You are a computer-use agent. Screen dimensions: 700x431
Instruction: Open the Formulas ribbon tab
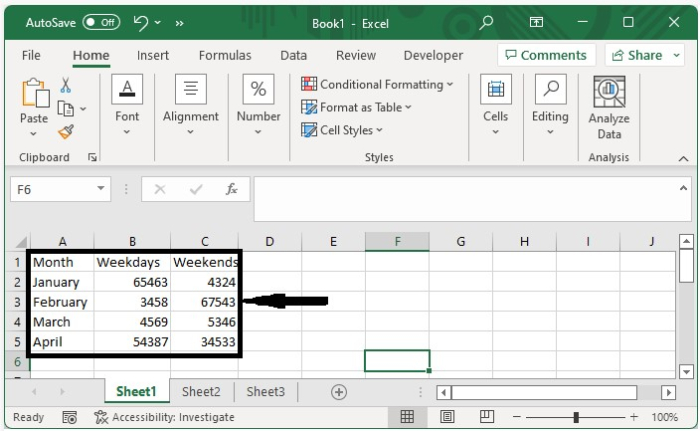pyautogui.click(x=225, y=56)
